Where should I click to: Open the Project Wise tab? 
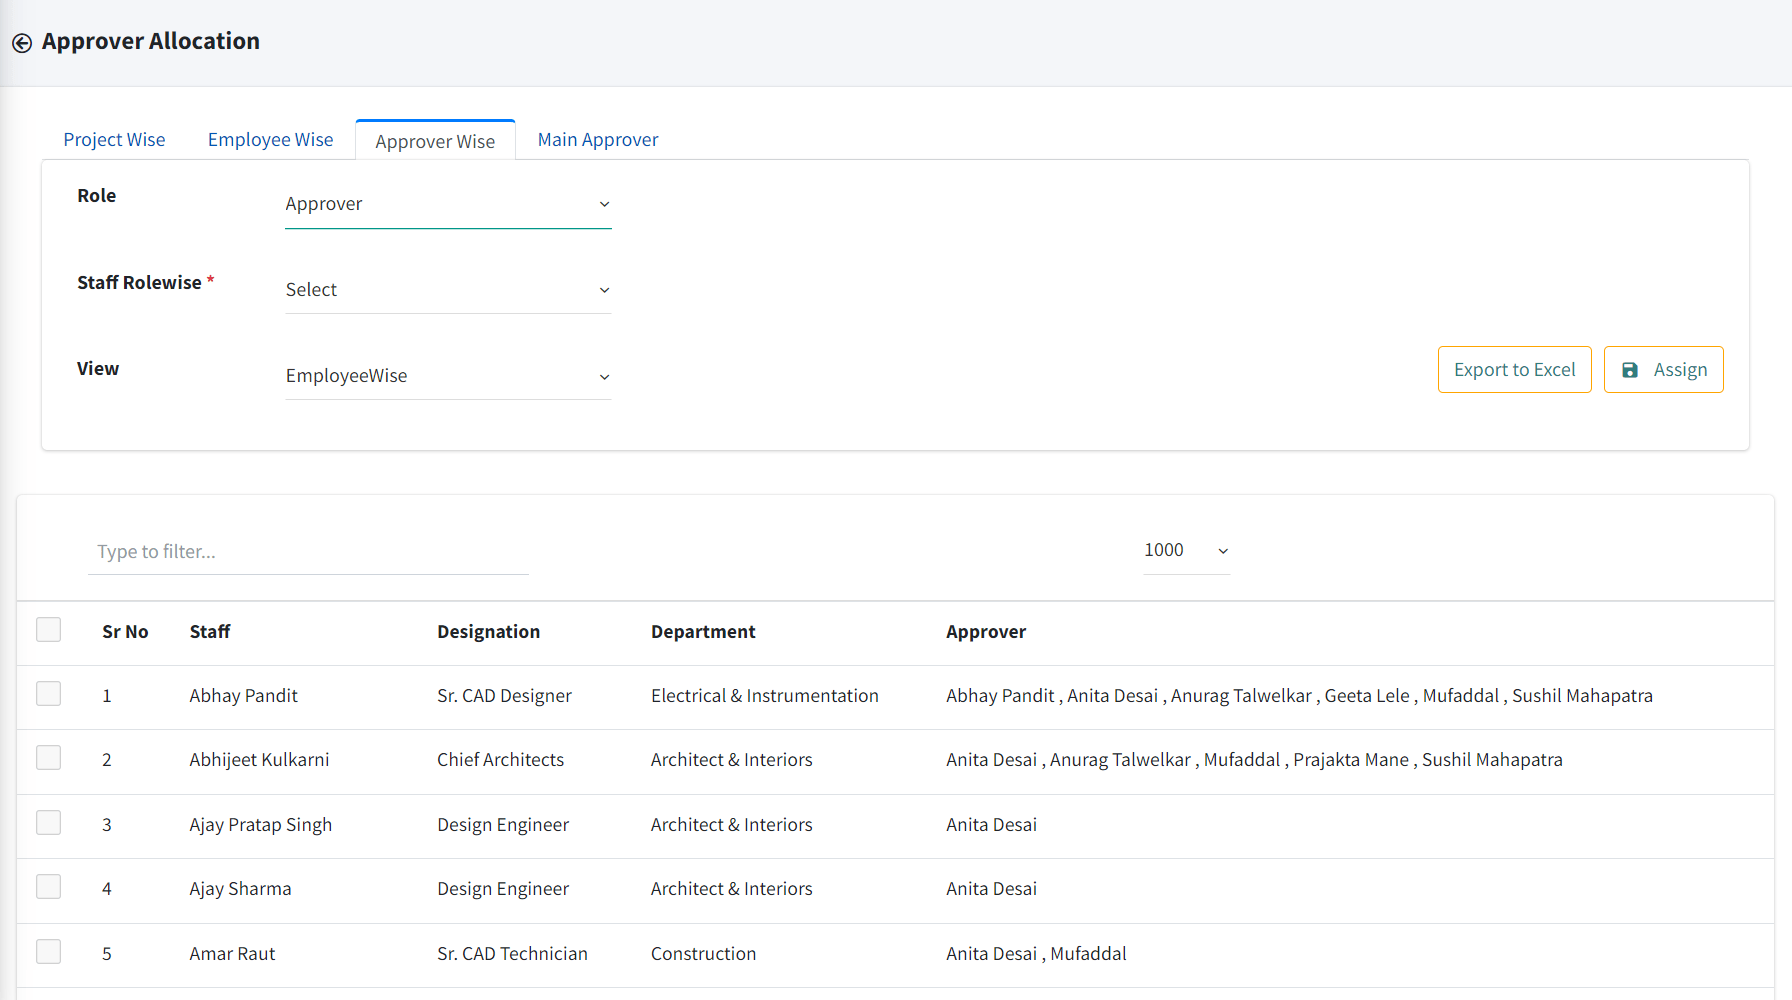point(114,140)
